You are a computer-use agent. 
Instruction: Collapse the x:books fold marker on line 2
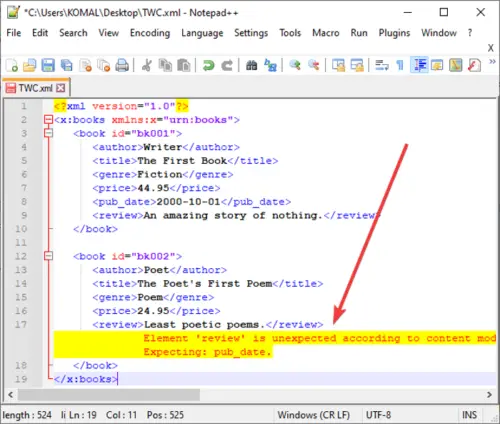point(49,119)
